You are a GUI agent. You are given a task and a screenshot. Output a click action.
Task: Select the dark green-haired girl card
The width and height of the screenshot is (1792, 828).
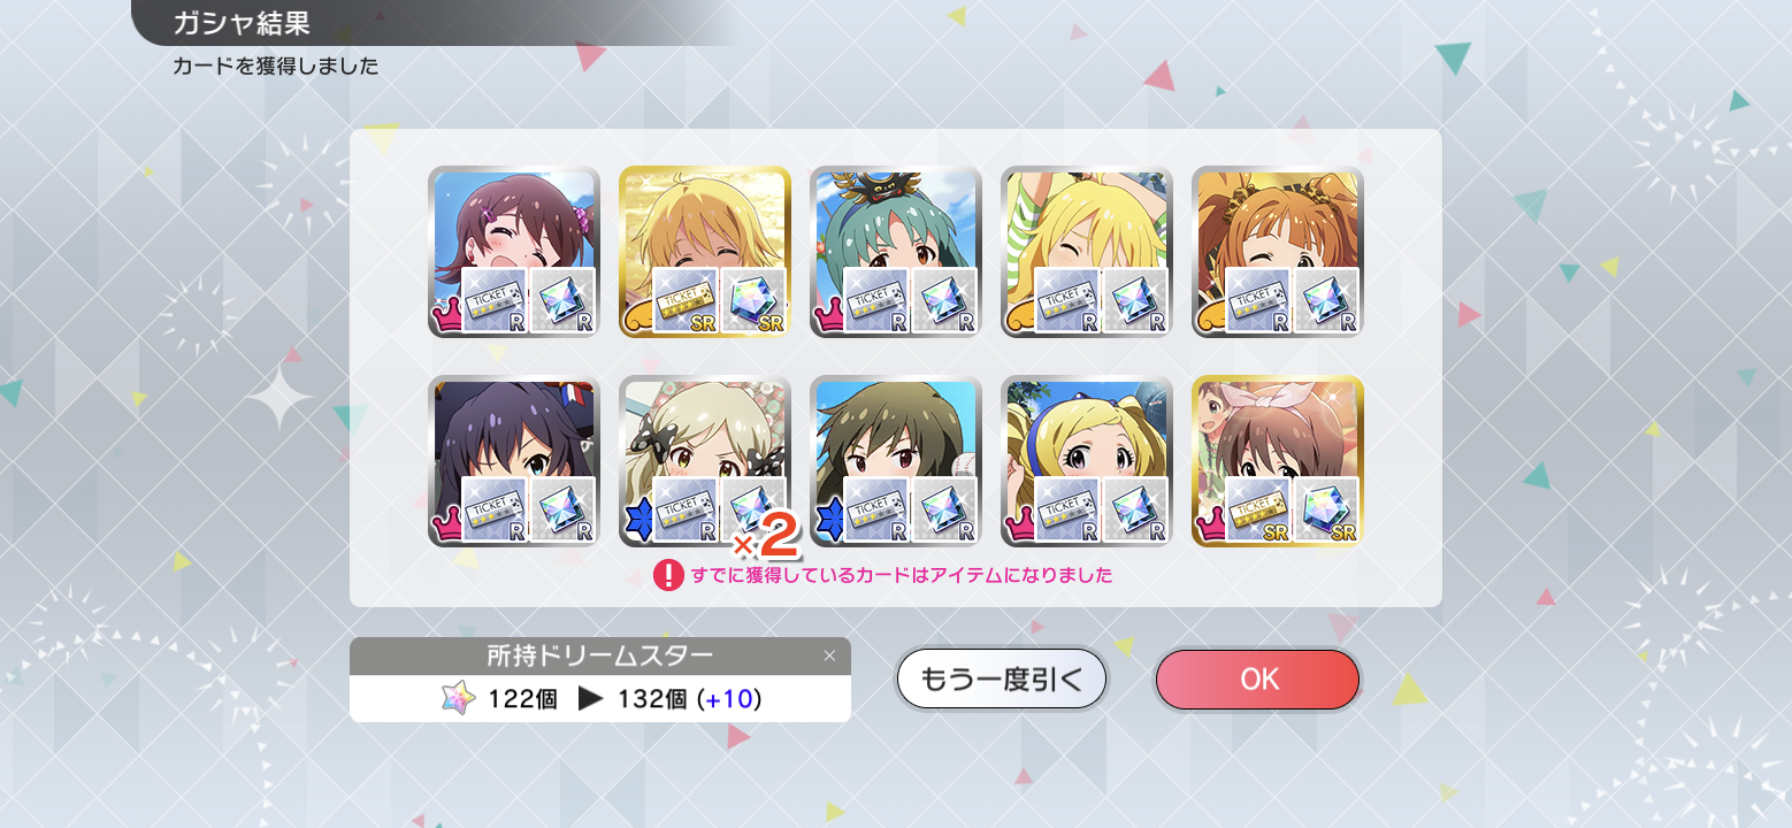[896, 462]
